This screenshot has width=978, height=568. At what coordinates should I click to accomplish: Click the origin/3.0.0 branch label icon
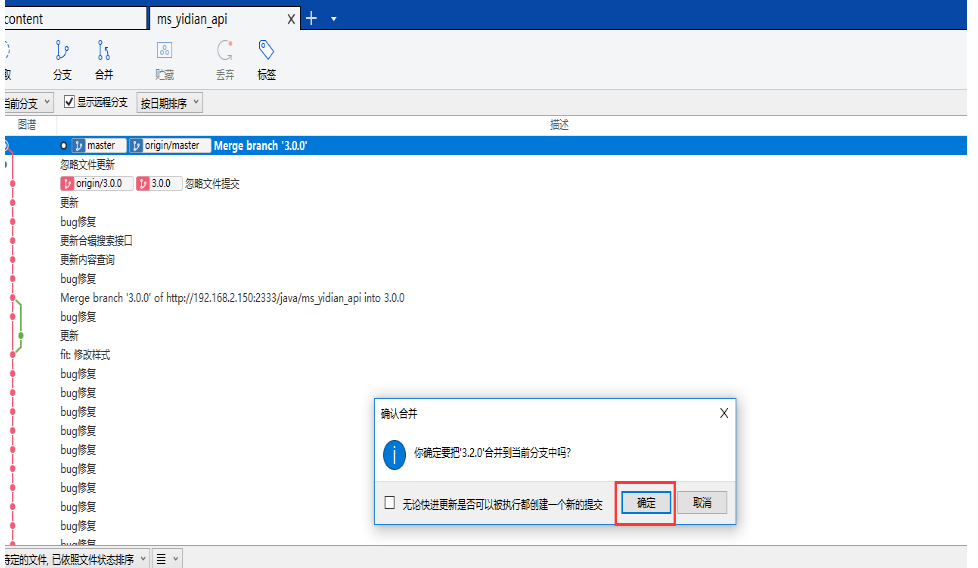(x=67, y=184)
